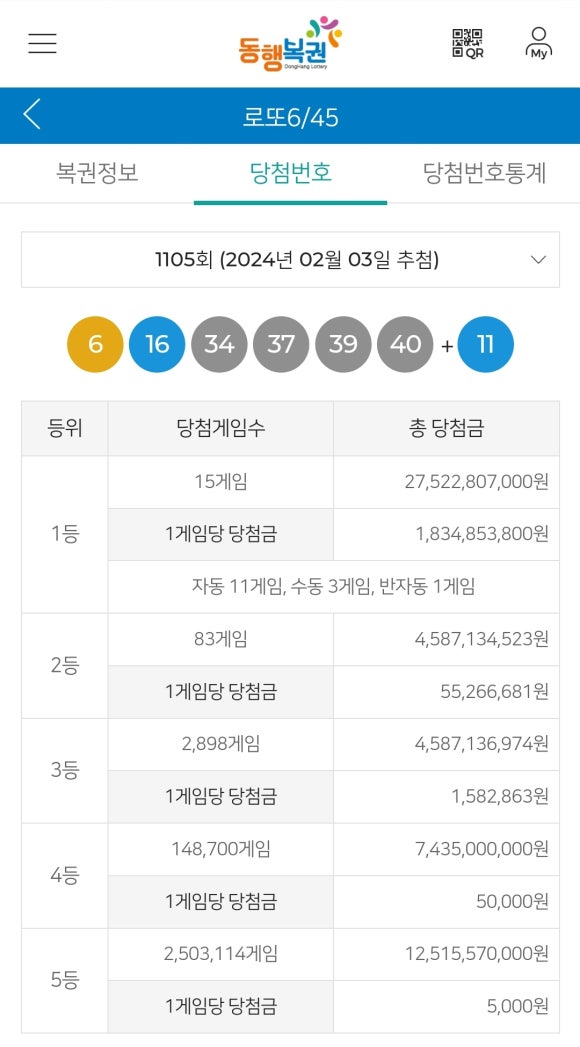580x1047 pixels.
Task: Click the 5등 rank cell
Action: pos(65,980)
